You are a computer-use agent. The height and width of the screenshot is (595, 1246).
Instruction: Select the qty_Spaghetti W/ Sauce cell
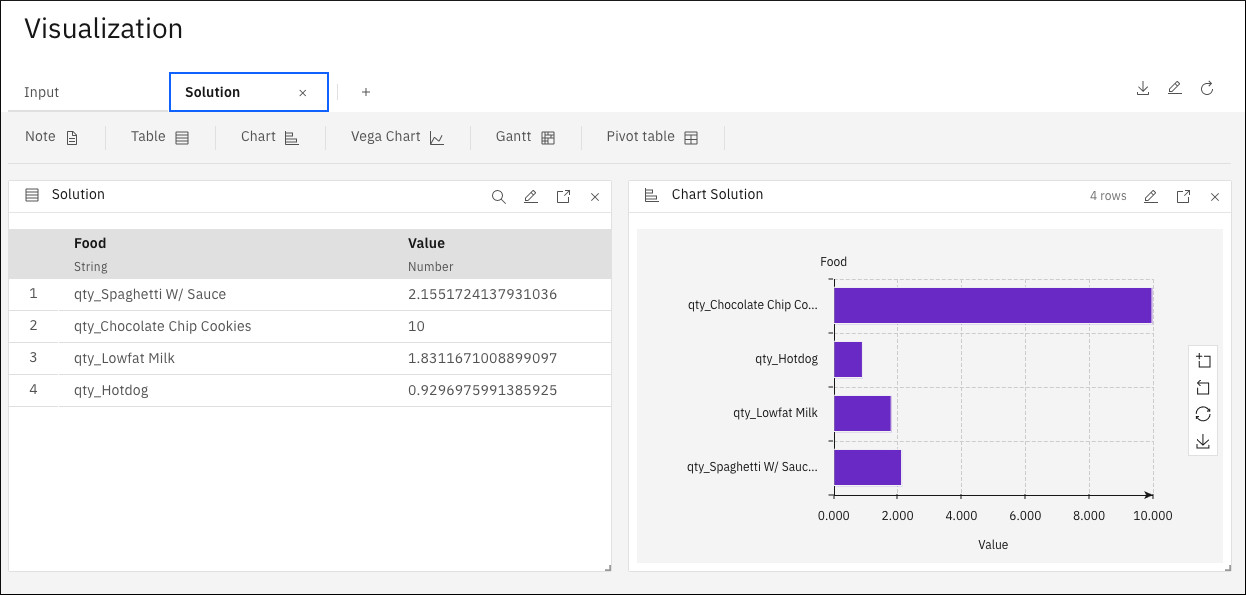[x=150, y=295]
